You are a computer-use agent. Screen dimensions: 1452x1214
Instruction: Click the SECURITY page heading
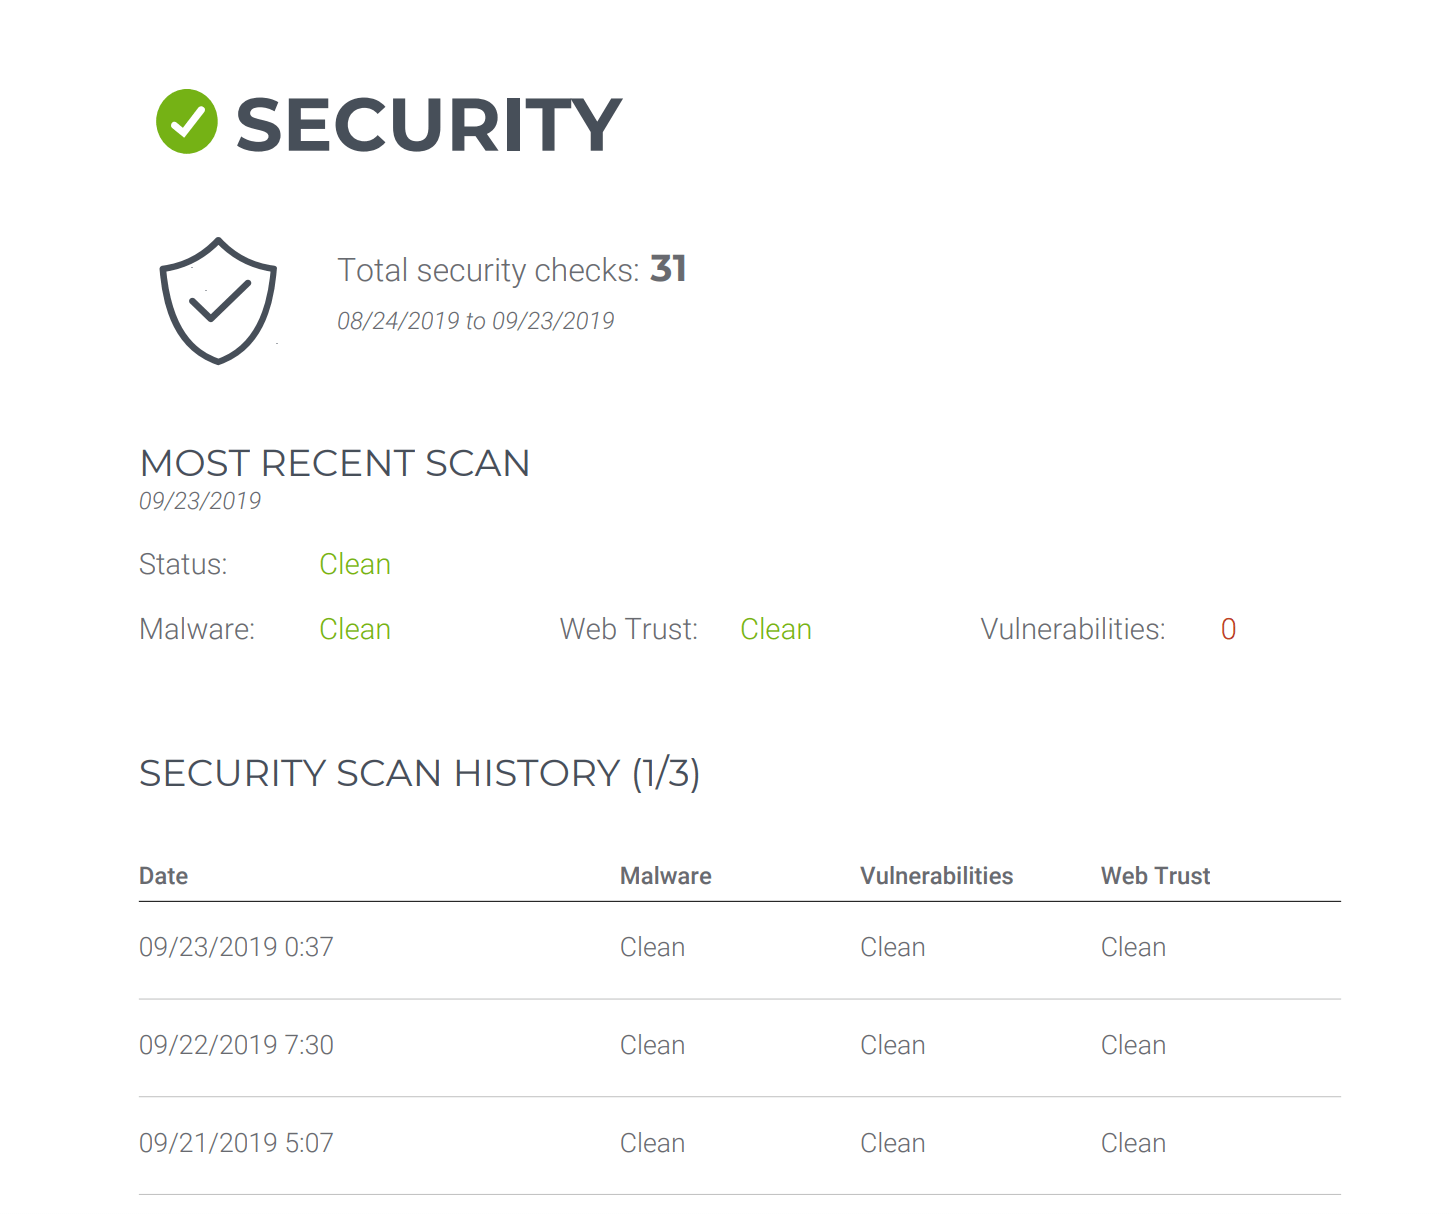pyautogui.click(x=428, y=126)
